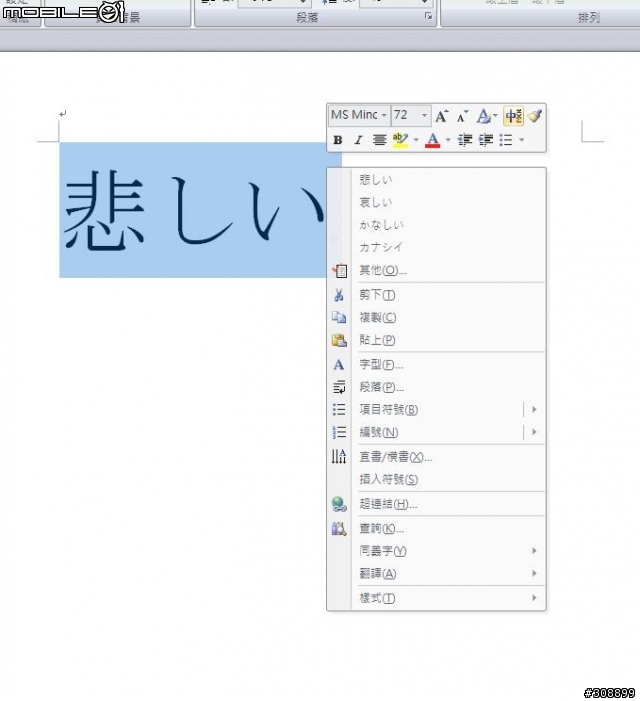The width and height of the screenshot is (640, 701).
Task: Click the copy icon beside 複製(C)
Action: tap(339, 317)
